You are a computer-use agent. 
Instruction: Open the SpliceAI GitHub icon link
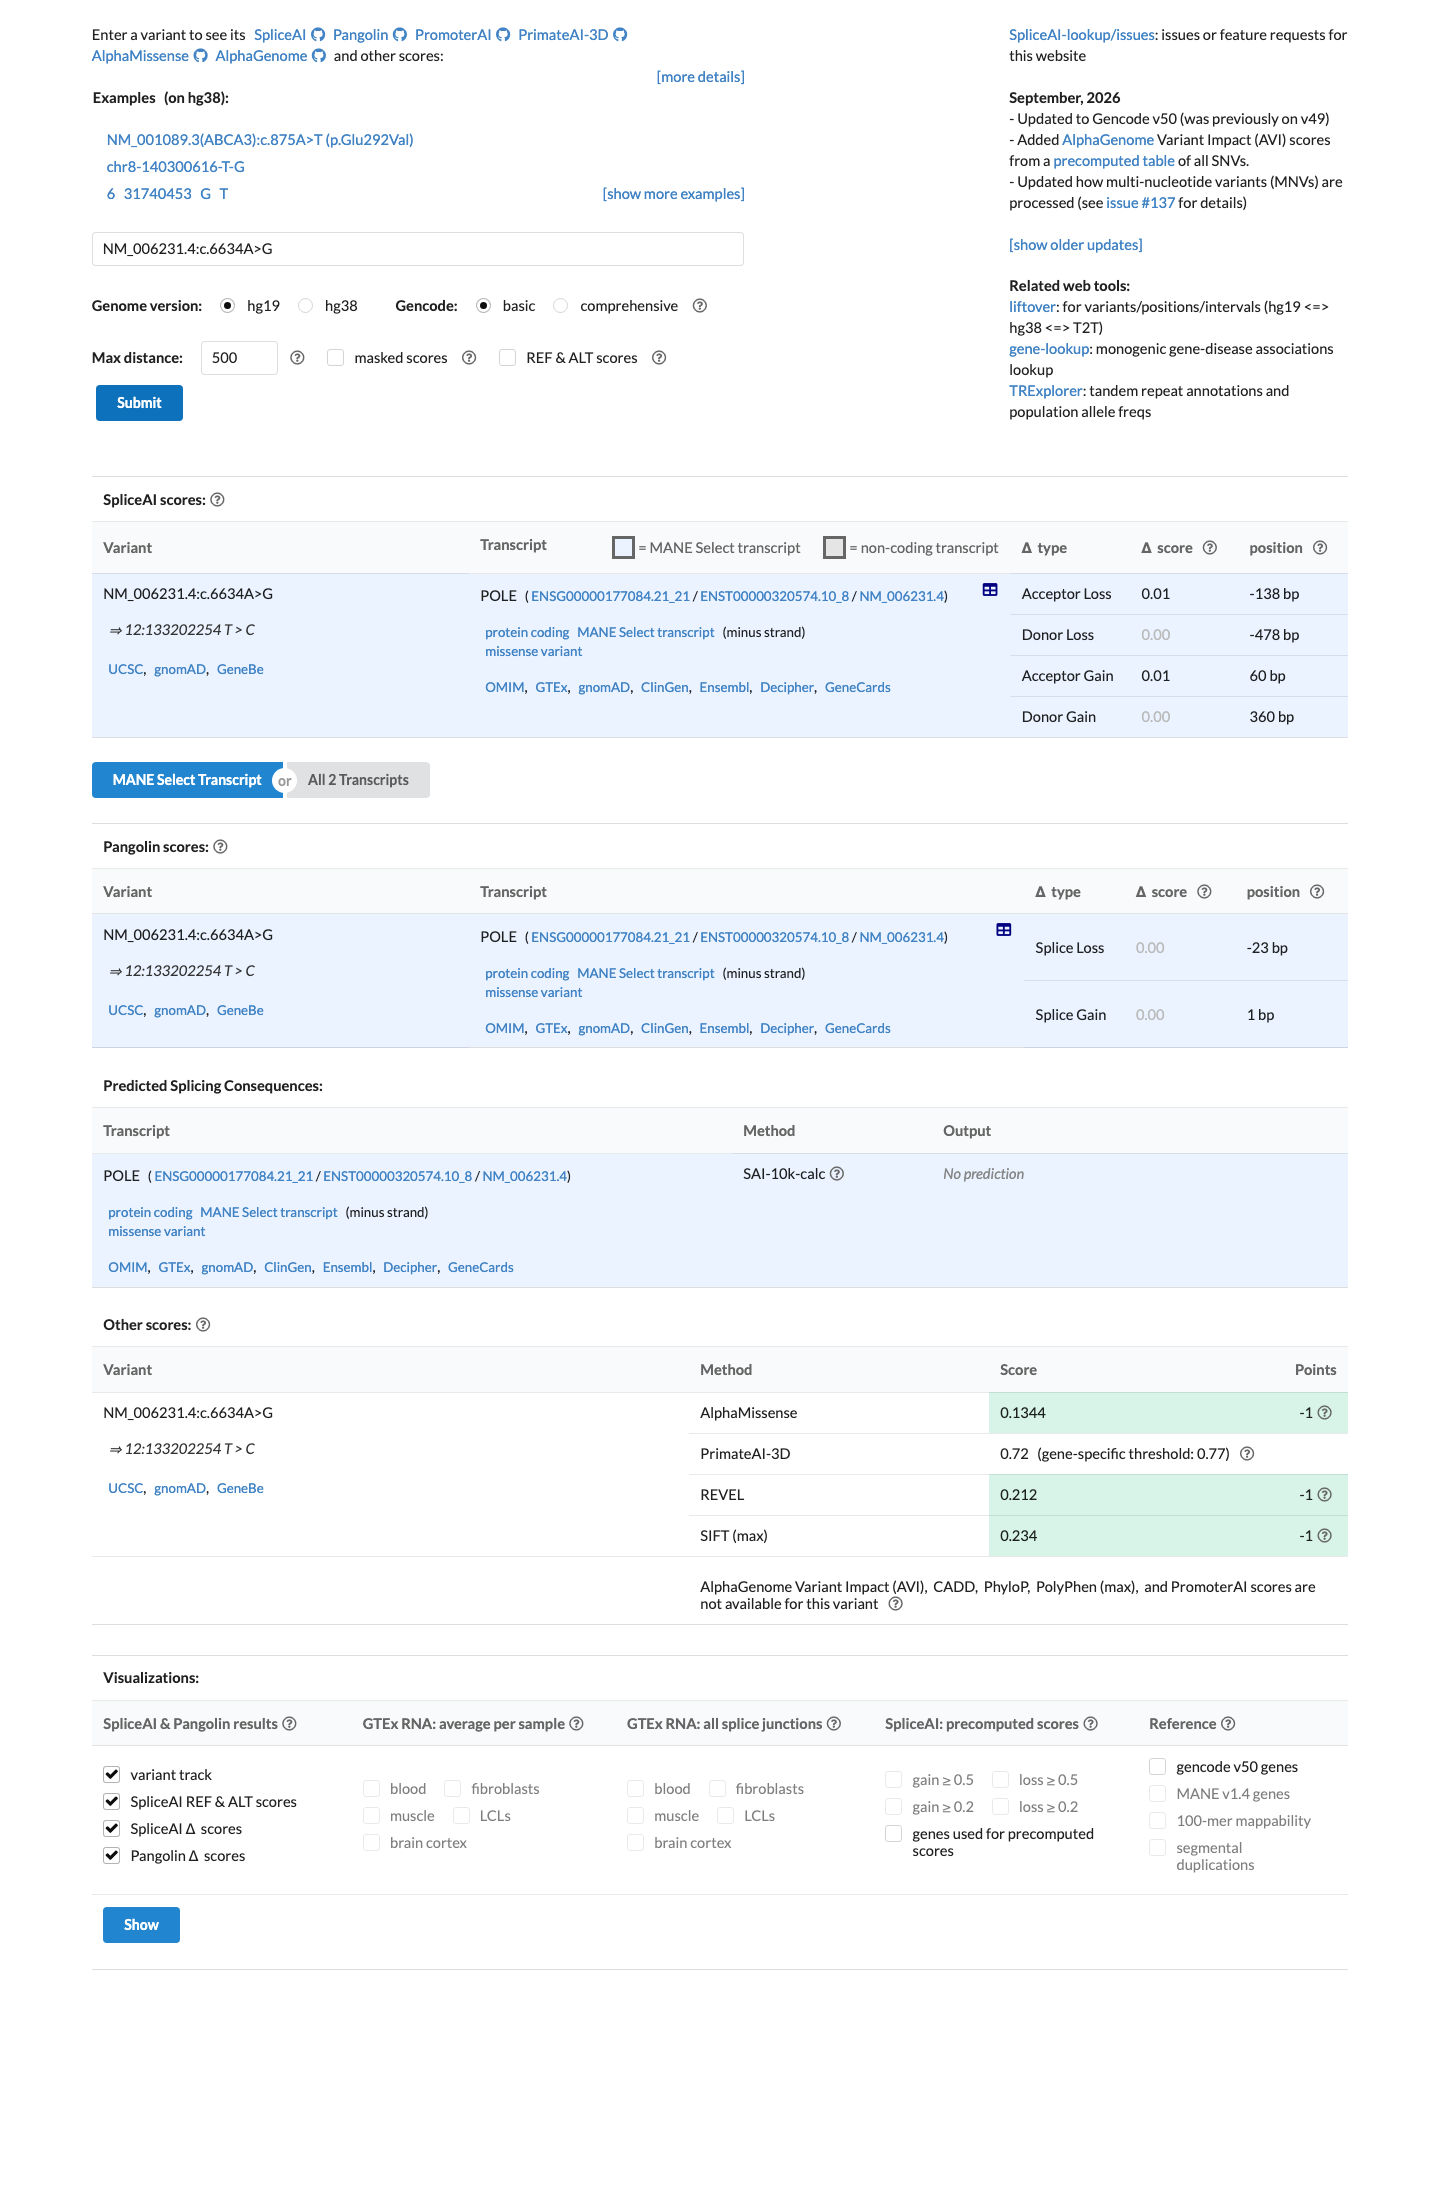[x=318, y=35]
